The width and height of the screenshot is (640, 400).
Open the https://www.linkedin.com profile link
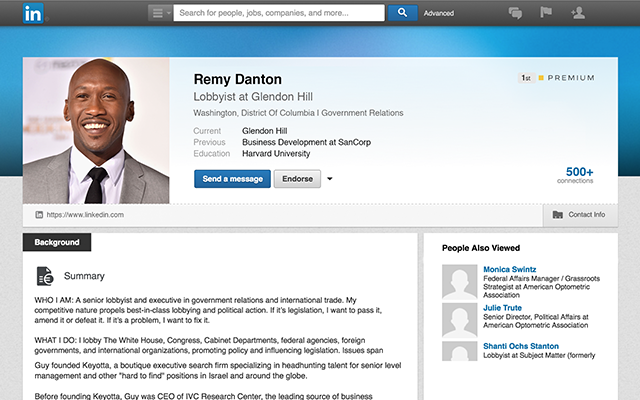click(85, 215)
